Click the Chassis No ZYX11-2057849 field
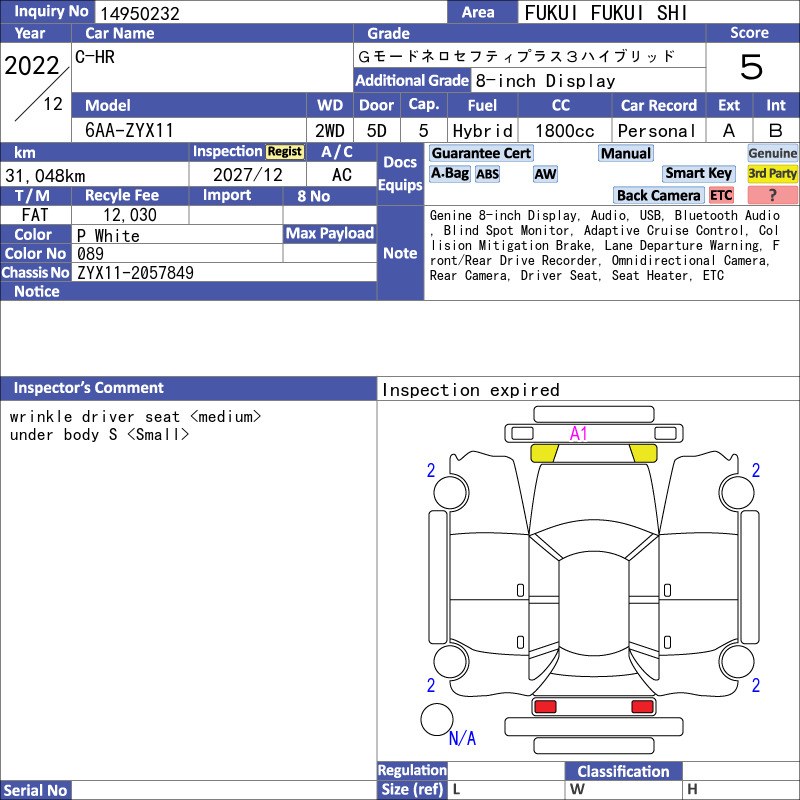The height and width of the screenshot is (800, 800). pos(224,272)
